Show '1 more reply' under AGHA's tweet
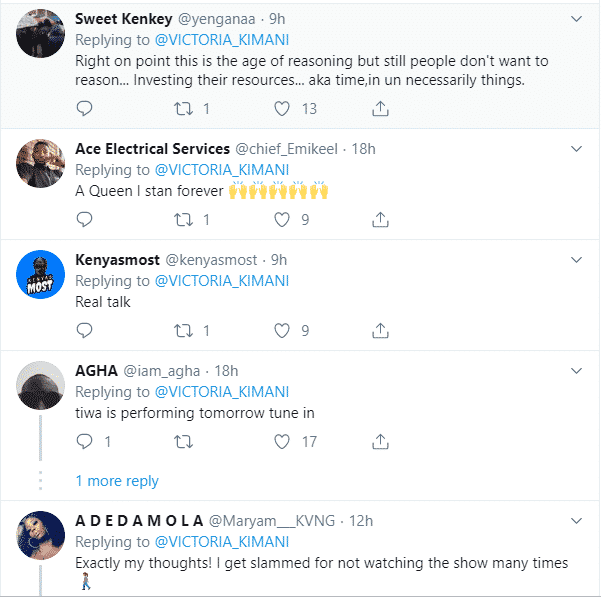The width and height of the screenshot is (601, 597). [x=117, y=481]
